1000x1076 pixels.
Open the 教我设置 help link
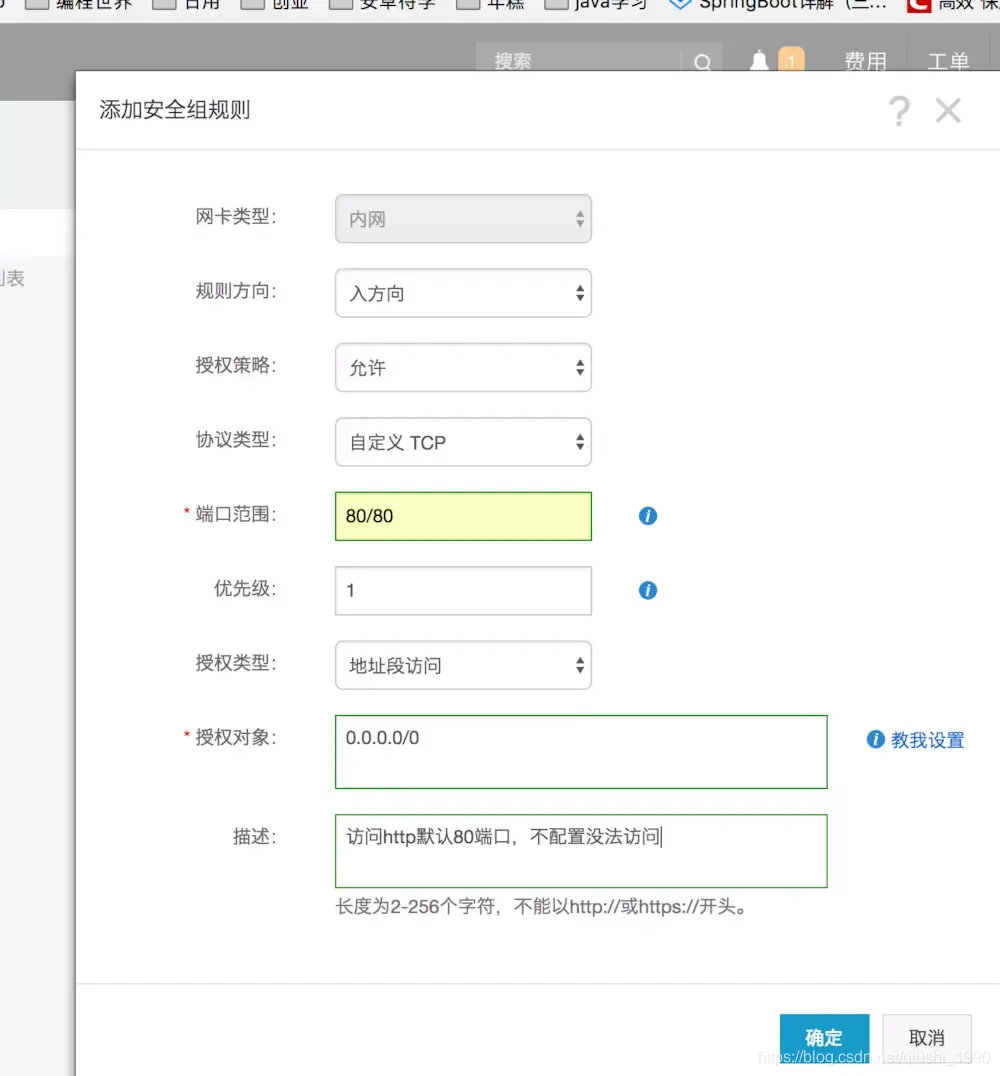point(926,740)
